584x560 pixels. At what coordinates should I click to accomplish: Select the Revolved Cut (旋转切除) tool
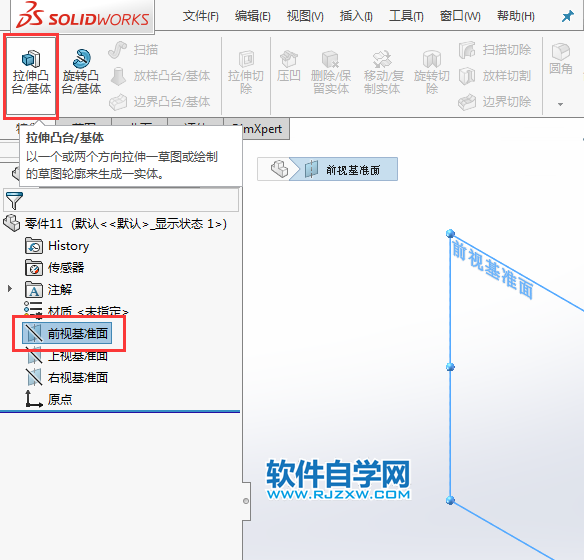[432, 73]
